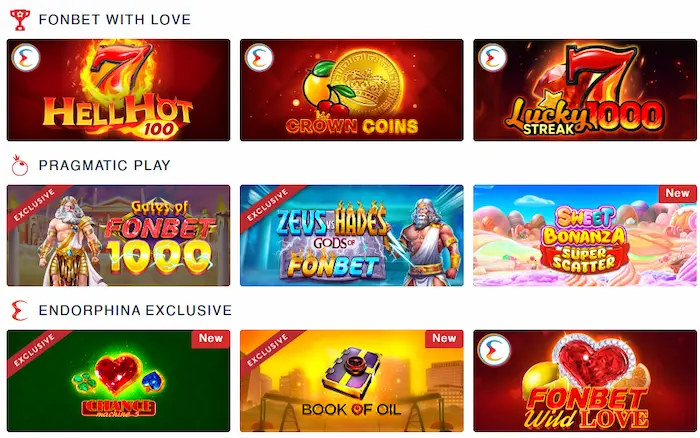Open the Fonbet With Love section heading
The width and height of the screenshot is (700, 438).
click(115, 20)
